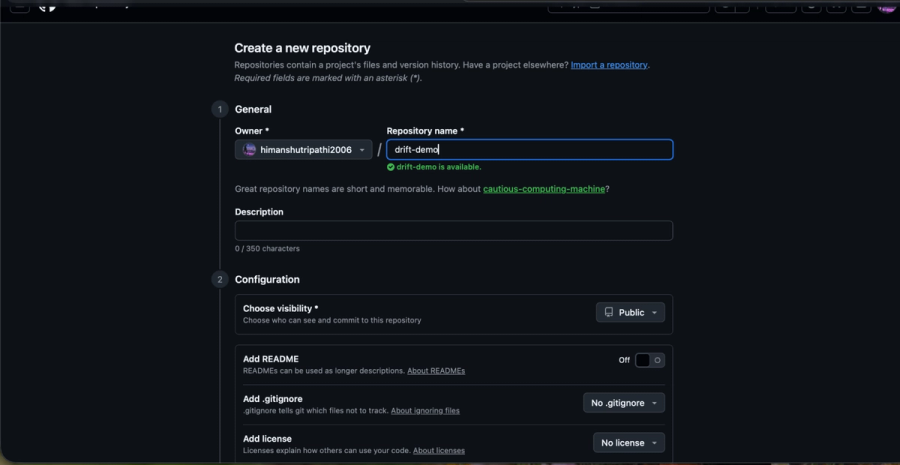This screenshot has height=465, width=900.
Task: Click the 'General' section heading
Action: (253, 109)
